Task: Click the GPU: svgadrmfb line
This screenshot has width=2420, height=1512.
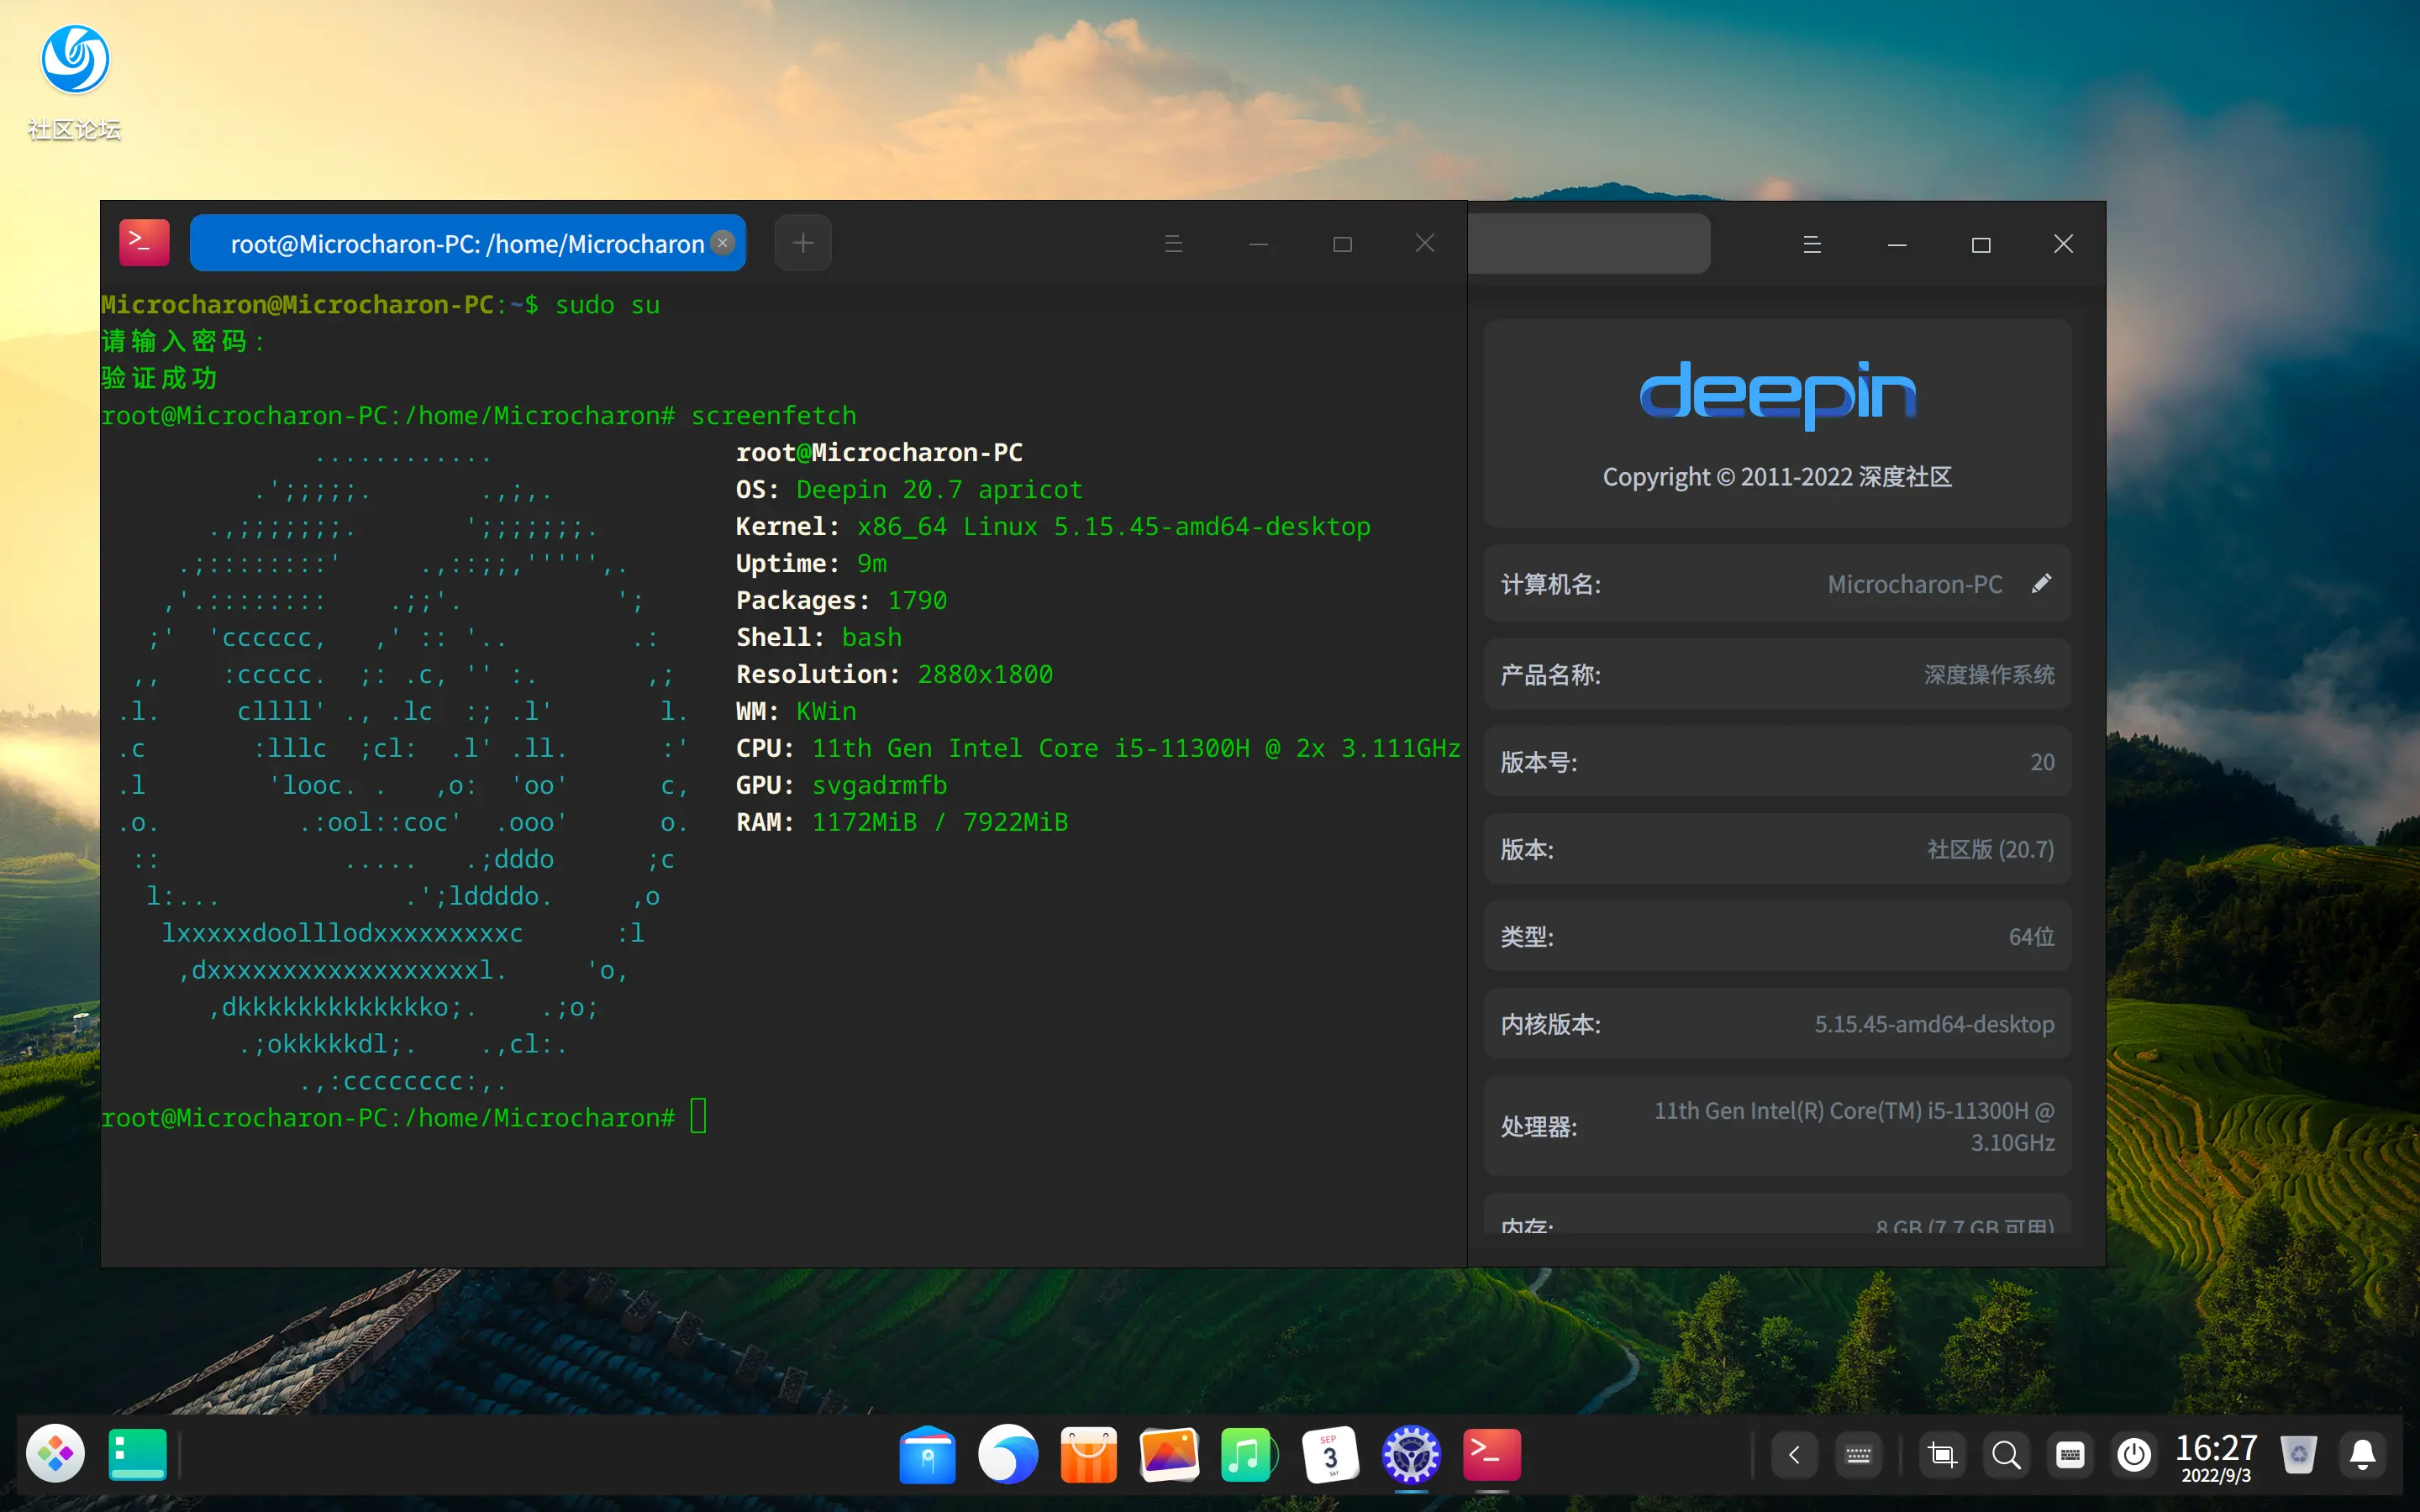Action: pos(841,785)
